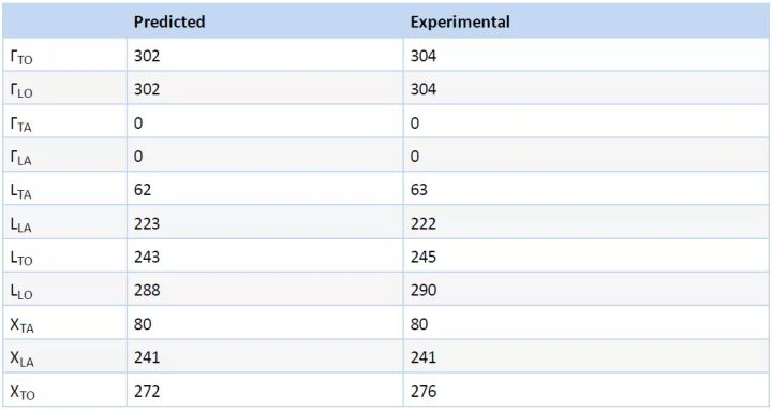The image size is (773, 410).
Task: Click the ΓTA row label
Action: pyautogui.click(x=21, y=124)
